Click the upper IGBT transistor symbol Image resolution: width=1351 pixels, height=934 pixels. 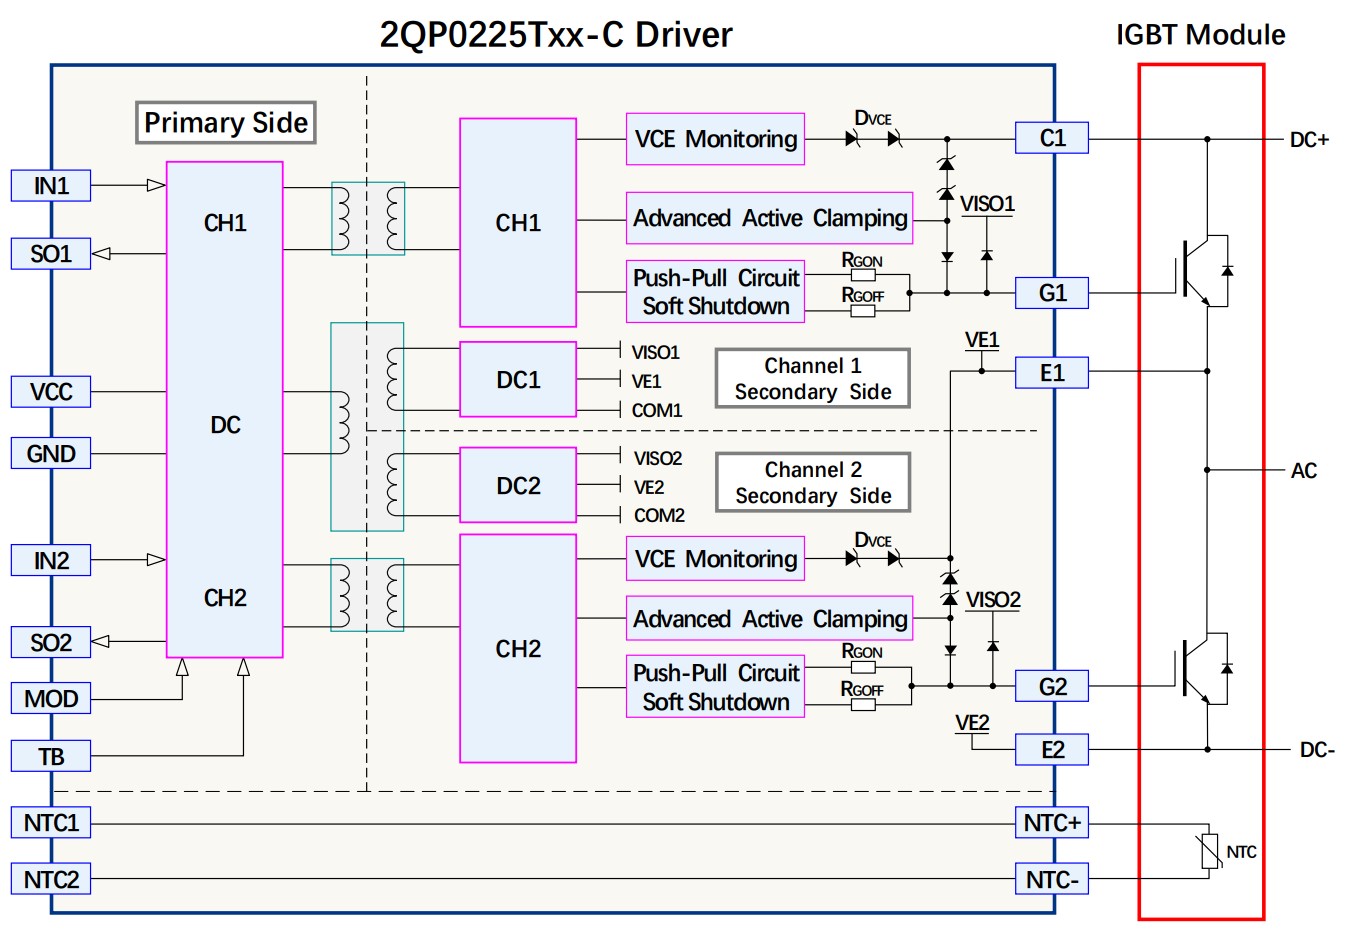1205,270
